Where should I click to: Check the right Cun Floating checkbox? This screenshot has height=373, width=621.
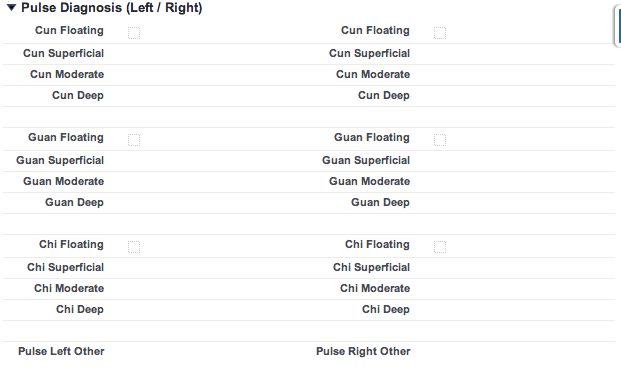(x=440, y=33)
